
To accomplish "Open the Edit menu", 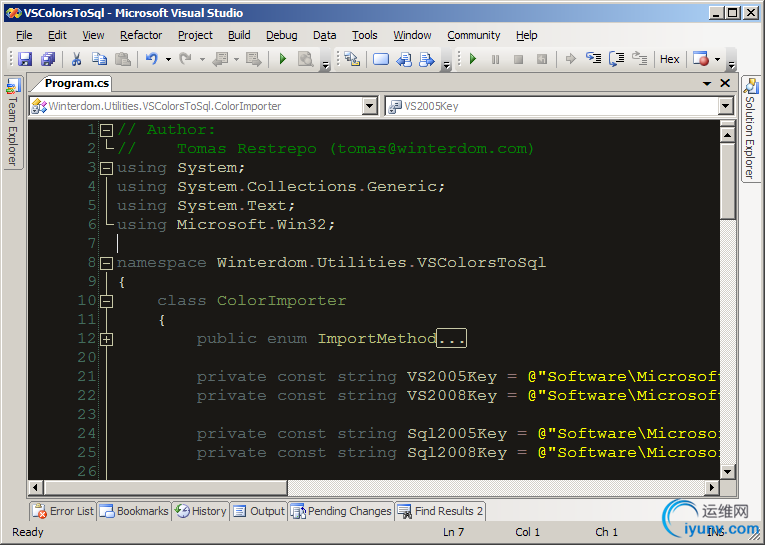I will (57, 35).
